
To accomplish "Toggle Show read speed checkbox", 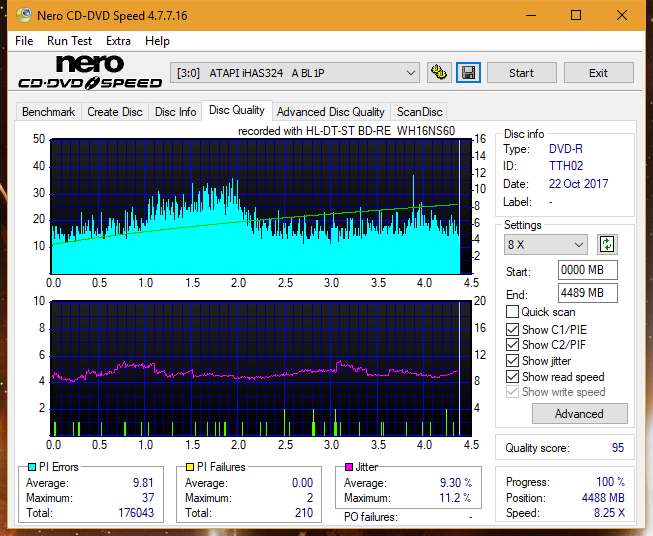I will [x=512, y=376].
